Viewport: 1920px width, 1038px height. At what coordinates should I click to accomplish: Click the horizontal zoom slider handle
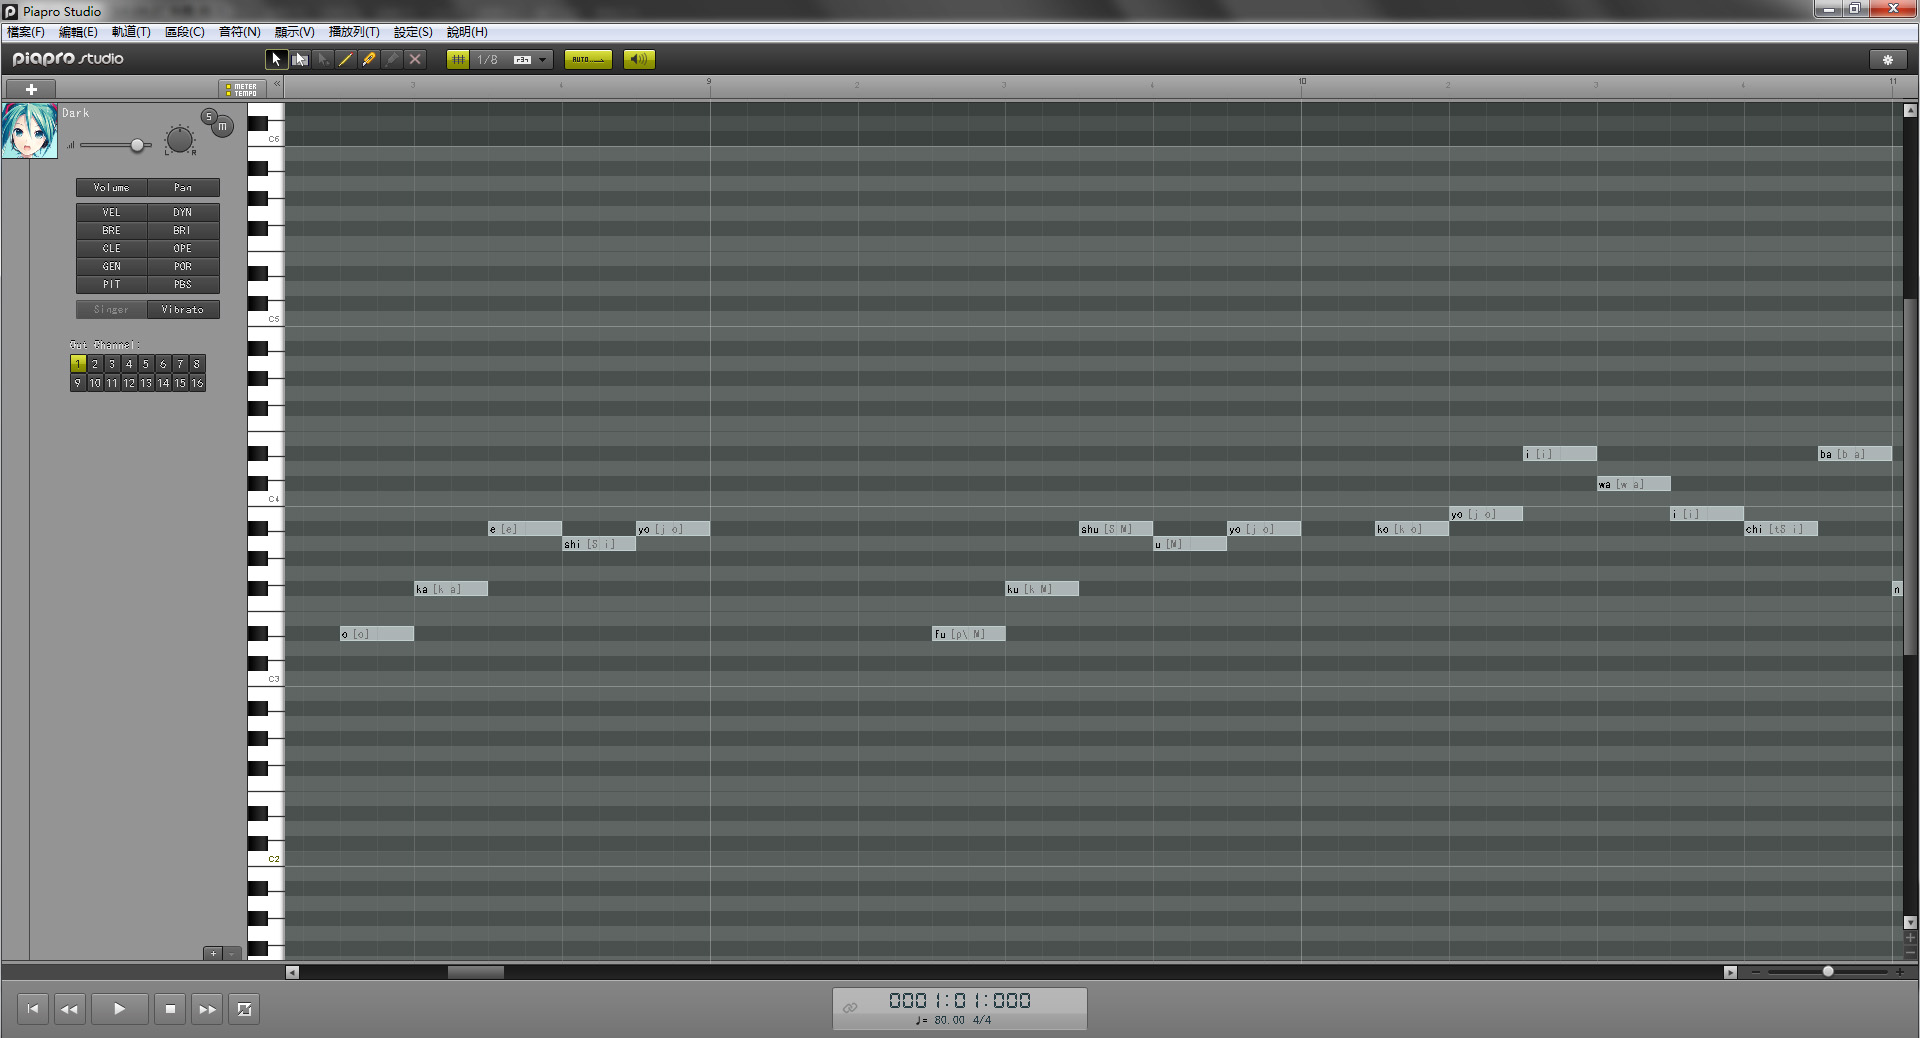[1828, 971]
